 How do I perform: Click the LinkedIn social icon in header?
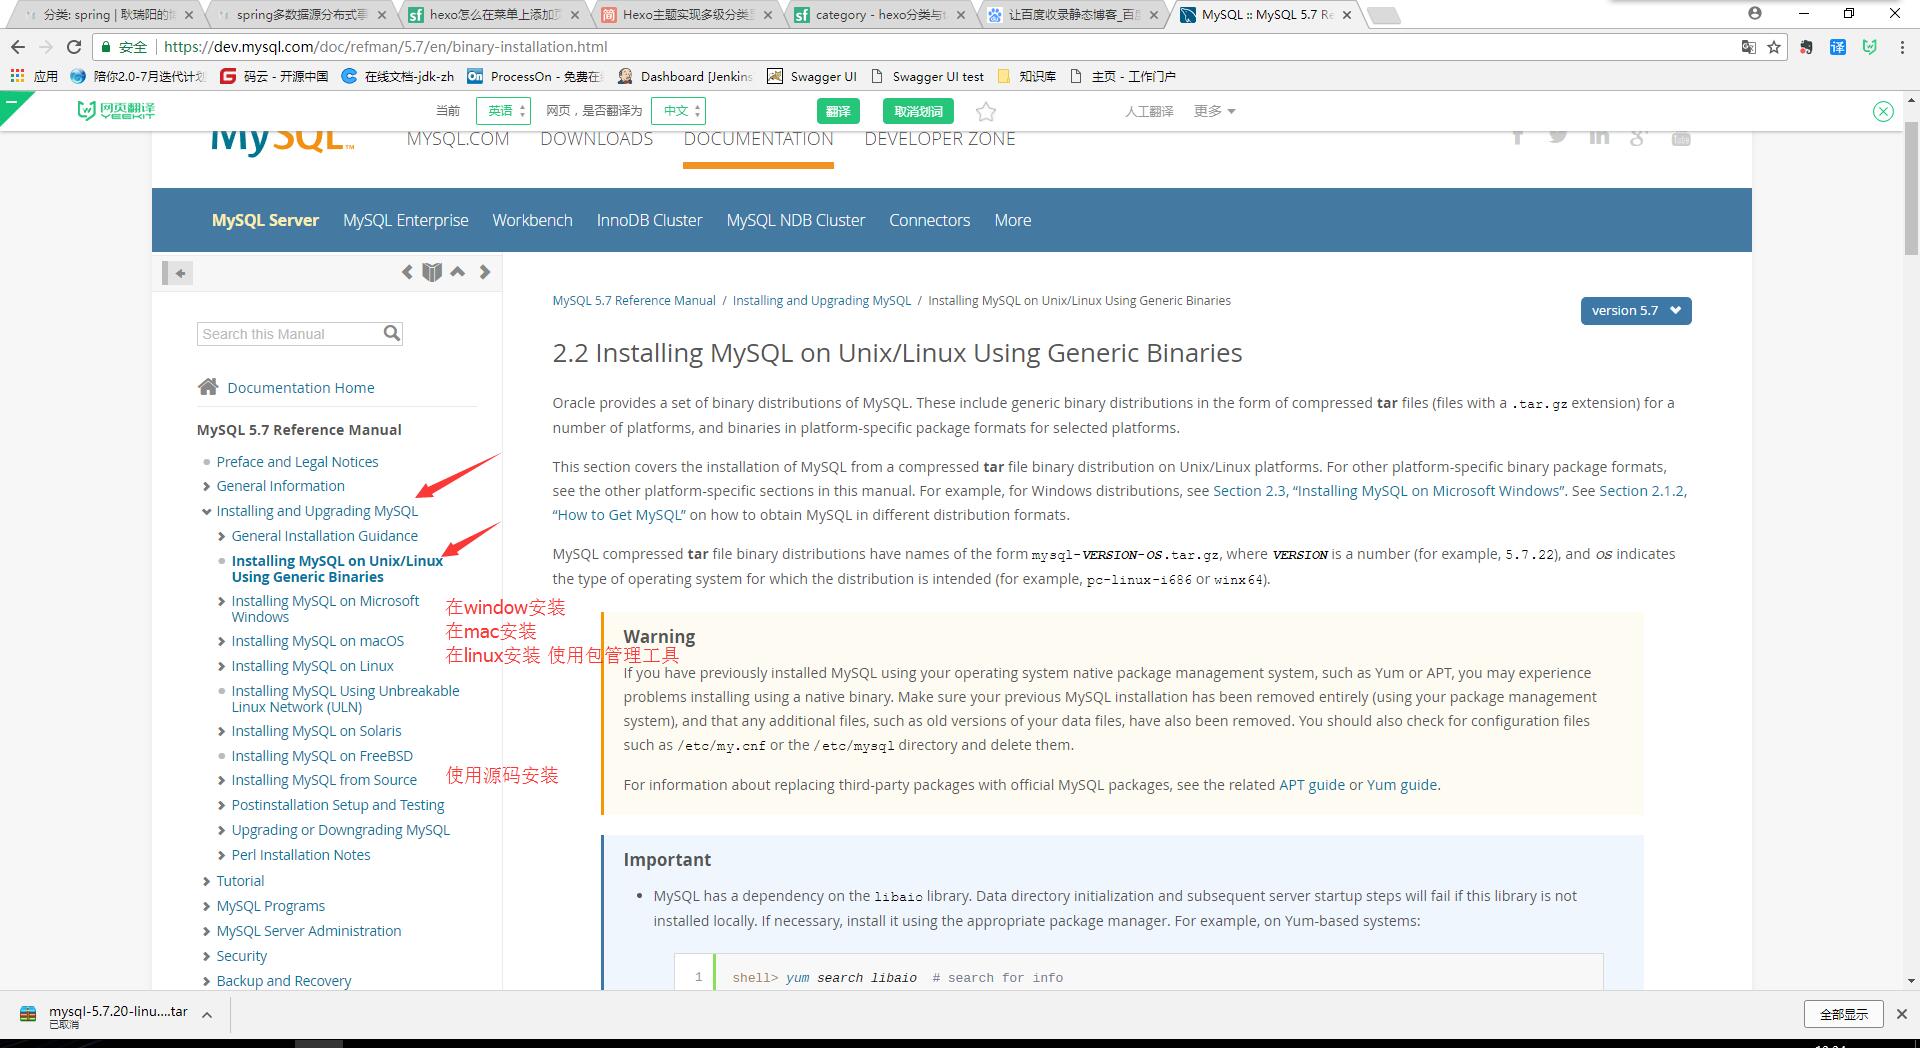pyautogui.click(x=1599, y=137)
